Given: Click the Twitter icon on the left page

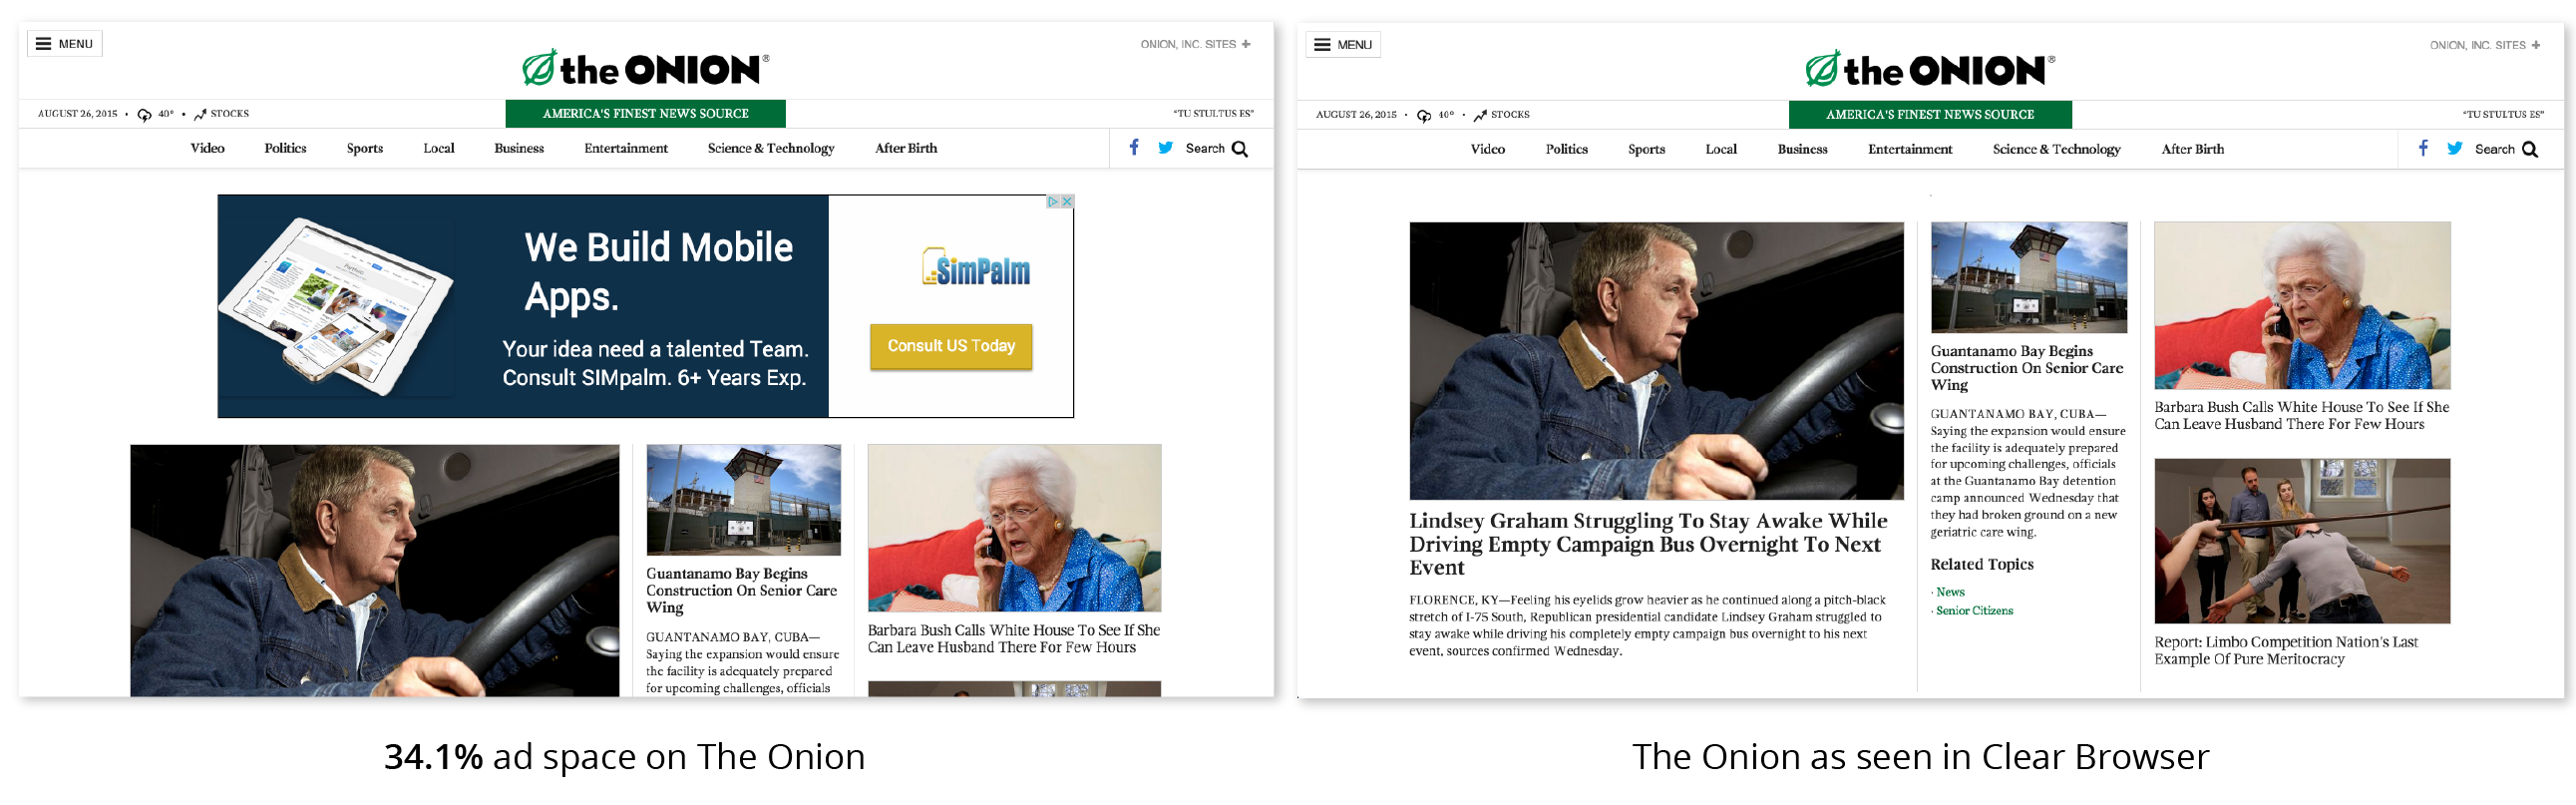Looking at the screenshot, I should [1165, 148].
